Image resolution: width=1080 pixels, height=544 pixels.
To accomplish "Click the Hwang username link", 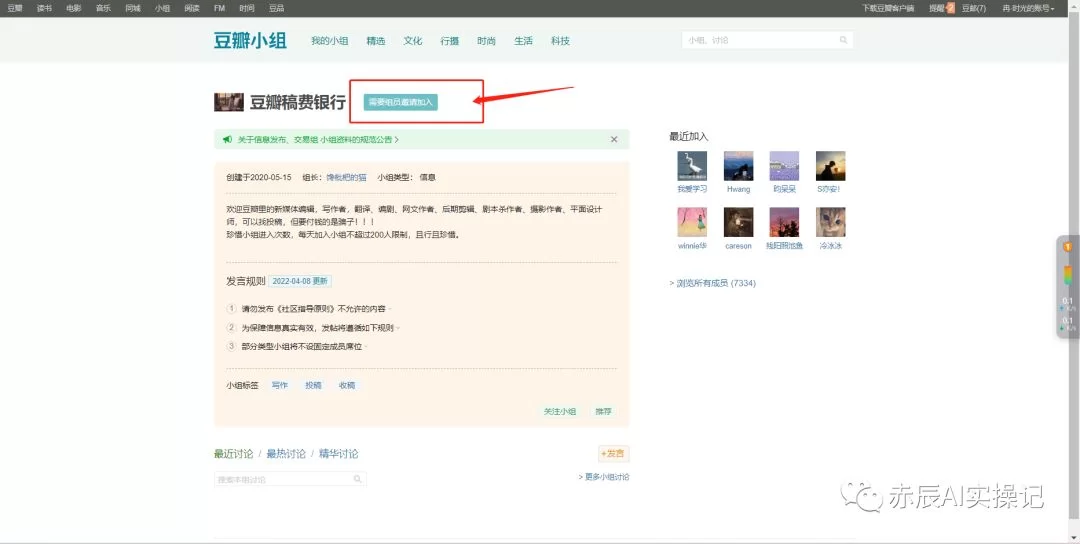I will pos(738,189).
